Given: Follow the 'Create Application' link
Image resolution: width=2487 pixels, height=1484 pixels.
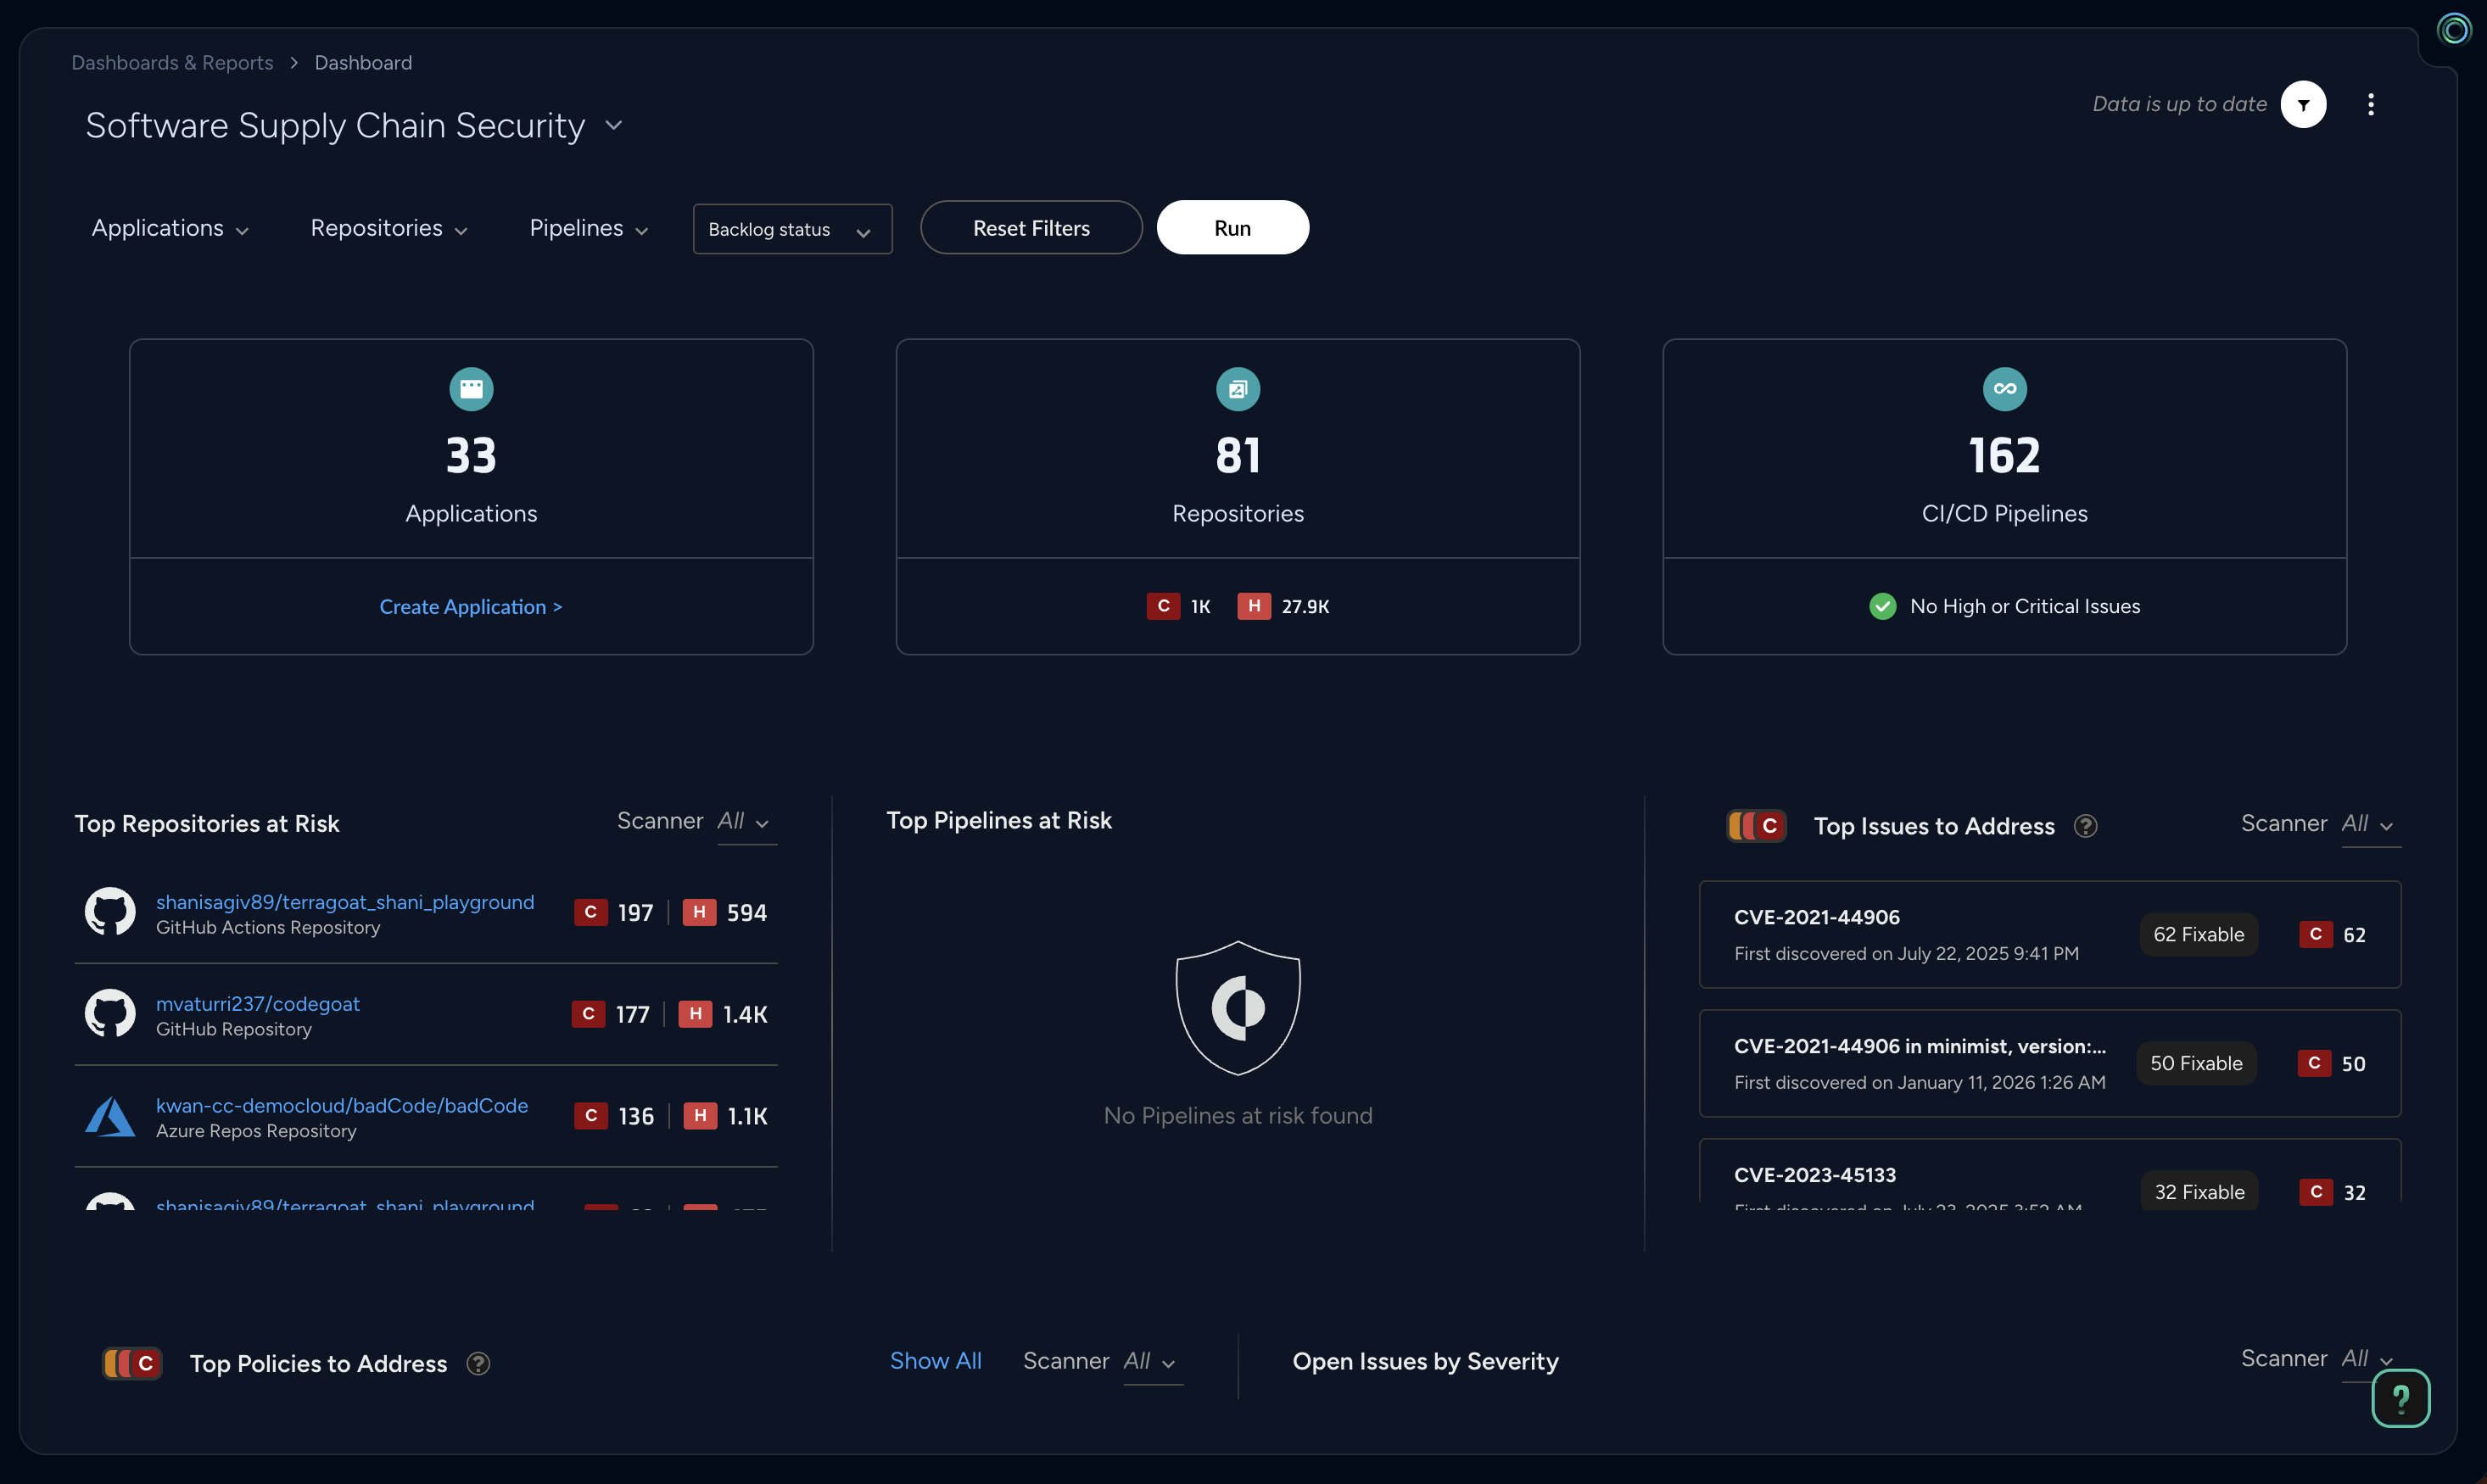Looking at the screenshot, I should click(x=471, y=606).
